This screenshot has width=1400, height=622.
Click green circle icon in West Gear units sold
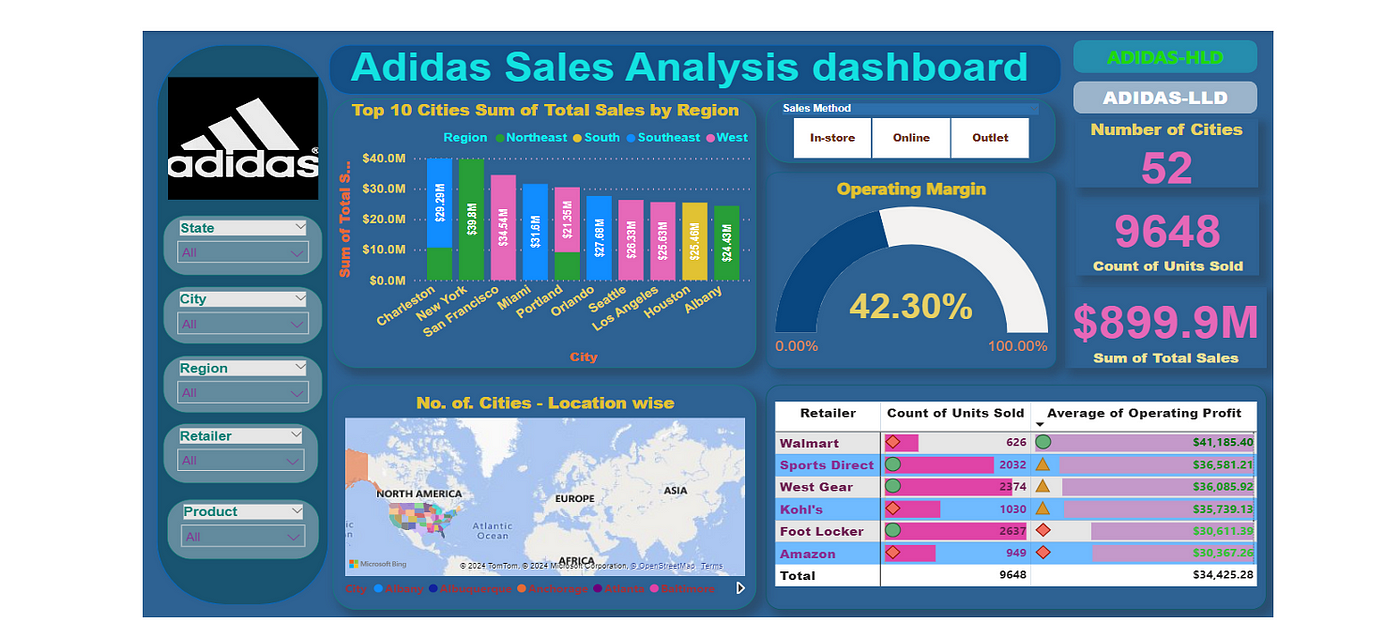point(893,486)
